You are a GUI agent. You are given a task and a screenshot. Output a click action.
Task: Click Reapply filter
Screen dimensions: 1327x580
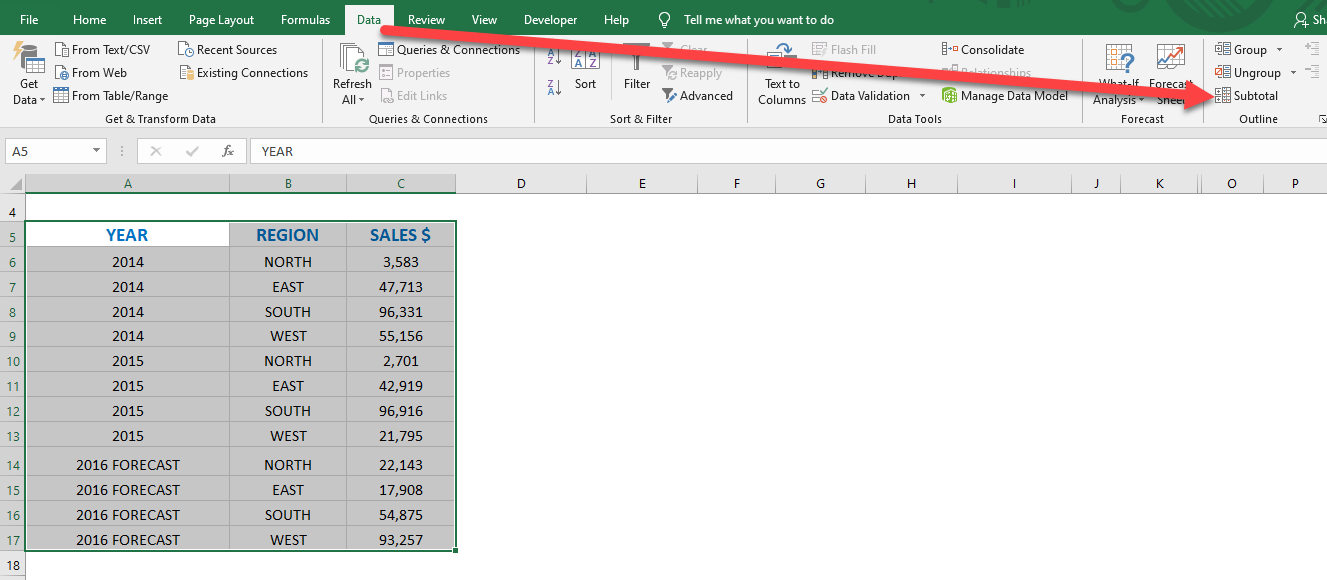click(692, 72)
